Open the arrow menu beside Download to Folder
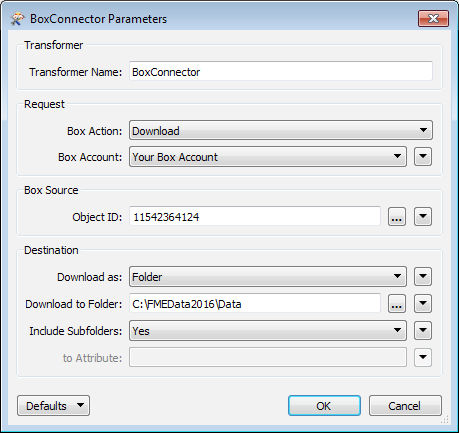The image size is (459, 433). tap(423, 304)
